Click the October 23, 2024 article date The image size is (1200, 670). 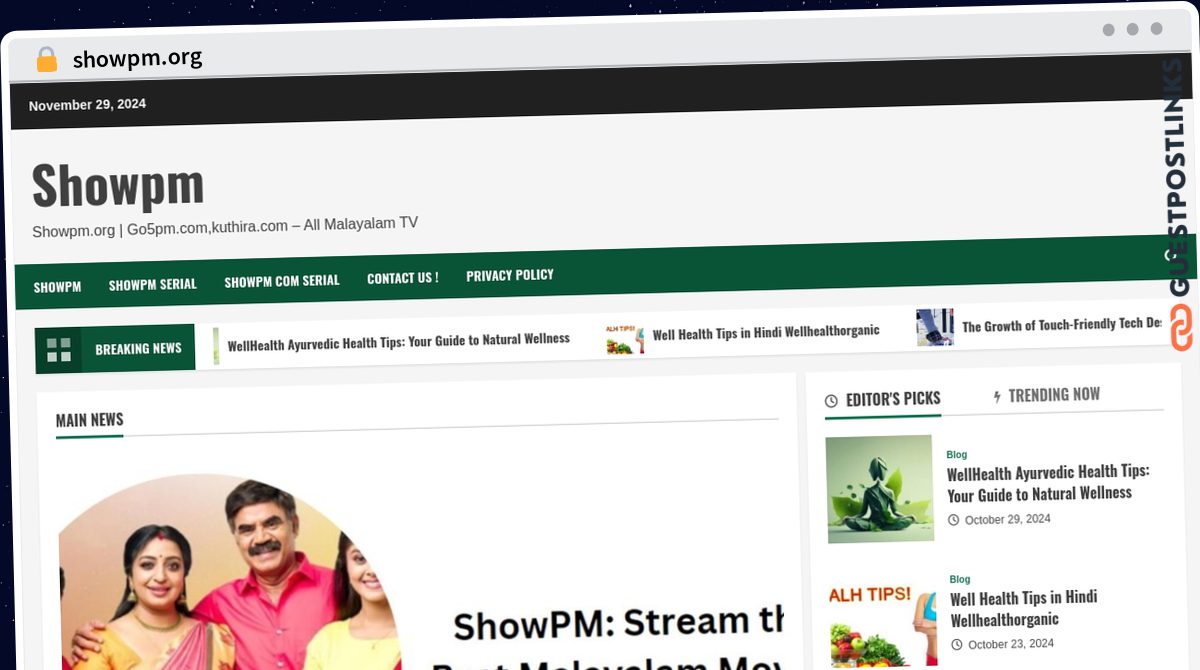(1011, 644)
